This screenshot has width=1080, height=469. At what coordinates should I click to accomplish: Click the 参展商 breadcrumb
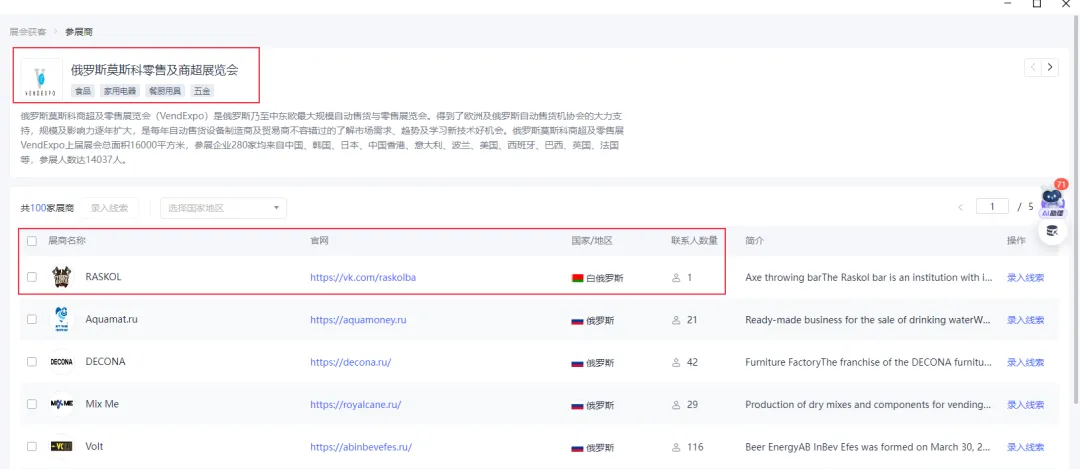(x=79, y=32)
